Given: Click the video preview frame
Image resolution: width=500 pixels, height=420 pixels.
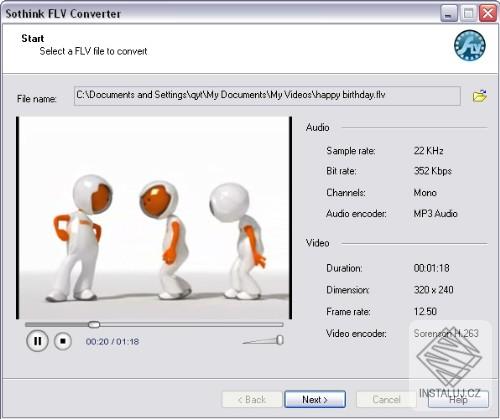Looking at the screenshot, I should coord(154,218).
